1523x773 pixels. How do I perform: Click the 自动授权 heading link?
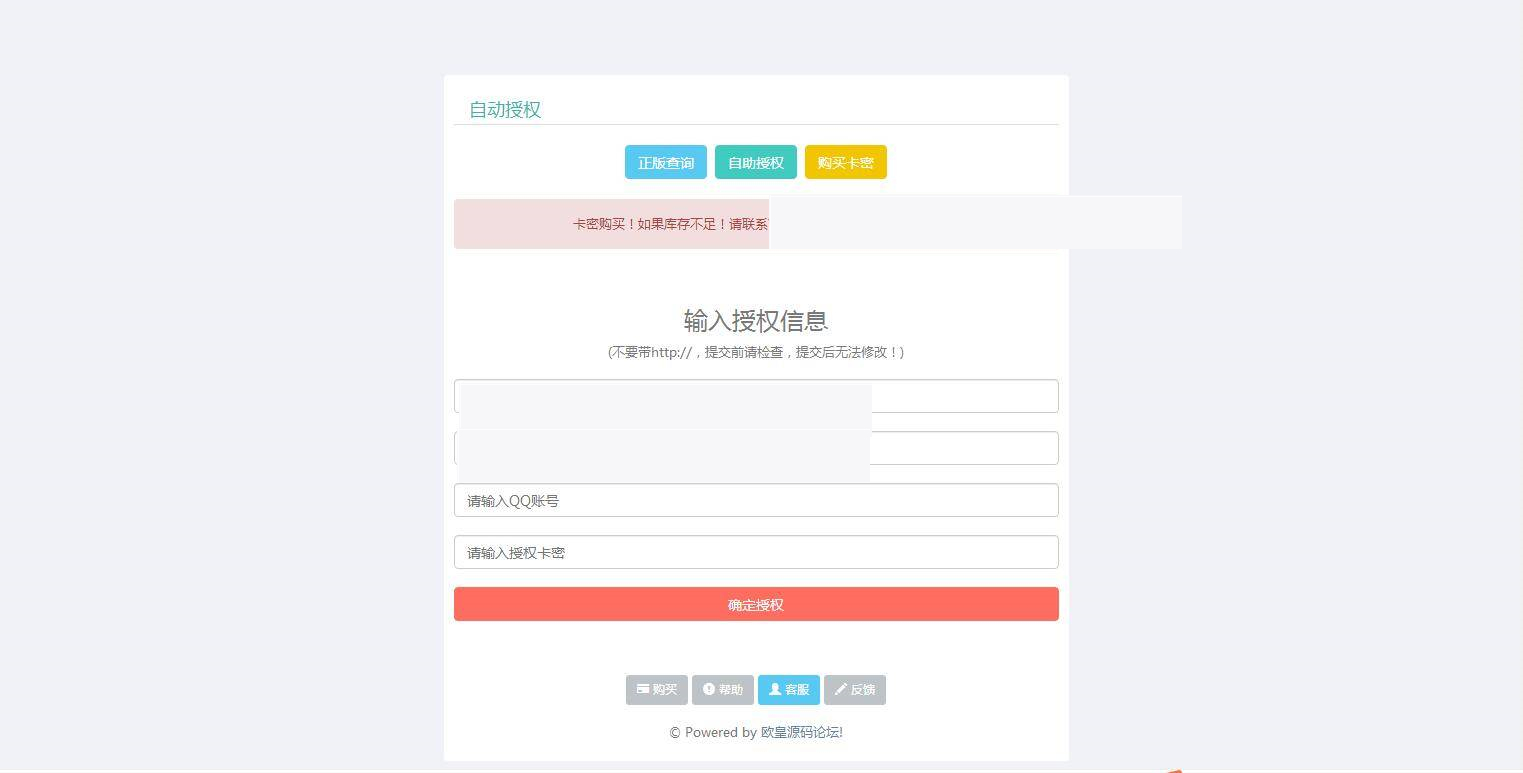(504, 110)
